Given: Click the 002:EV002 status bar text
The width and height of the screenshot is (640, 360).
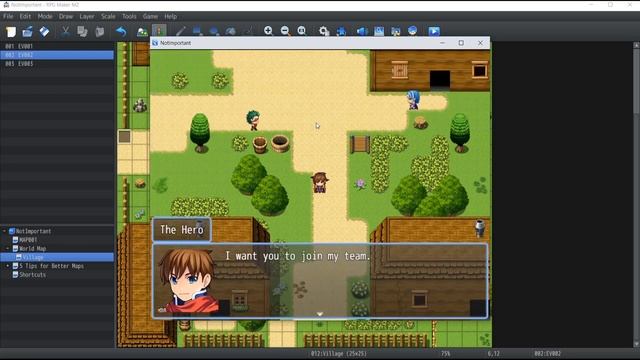Looking at the screenshot, I should pos(547,353).
